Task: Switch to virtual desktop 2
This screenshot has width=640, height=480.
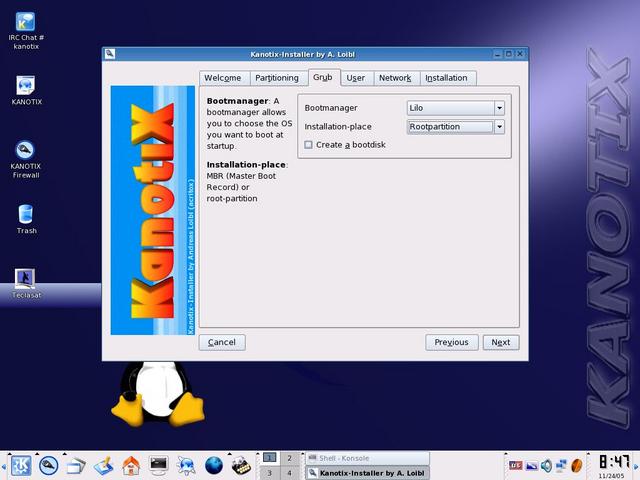Action: pos(289,458)
